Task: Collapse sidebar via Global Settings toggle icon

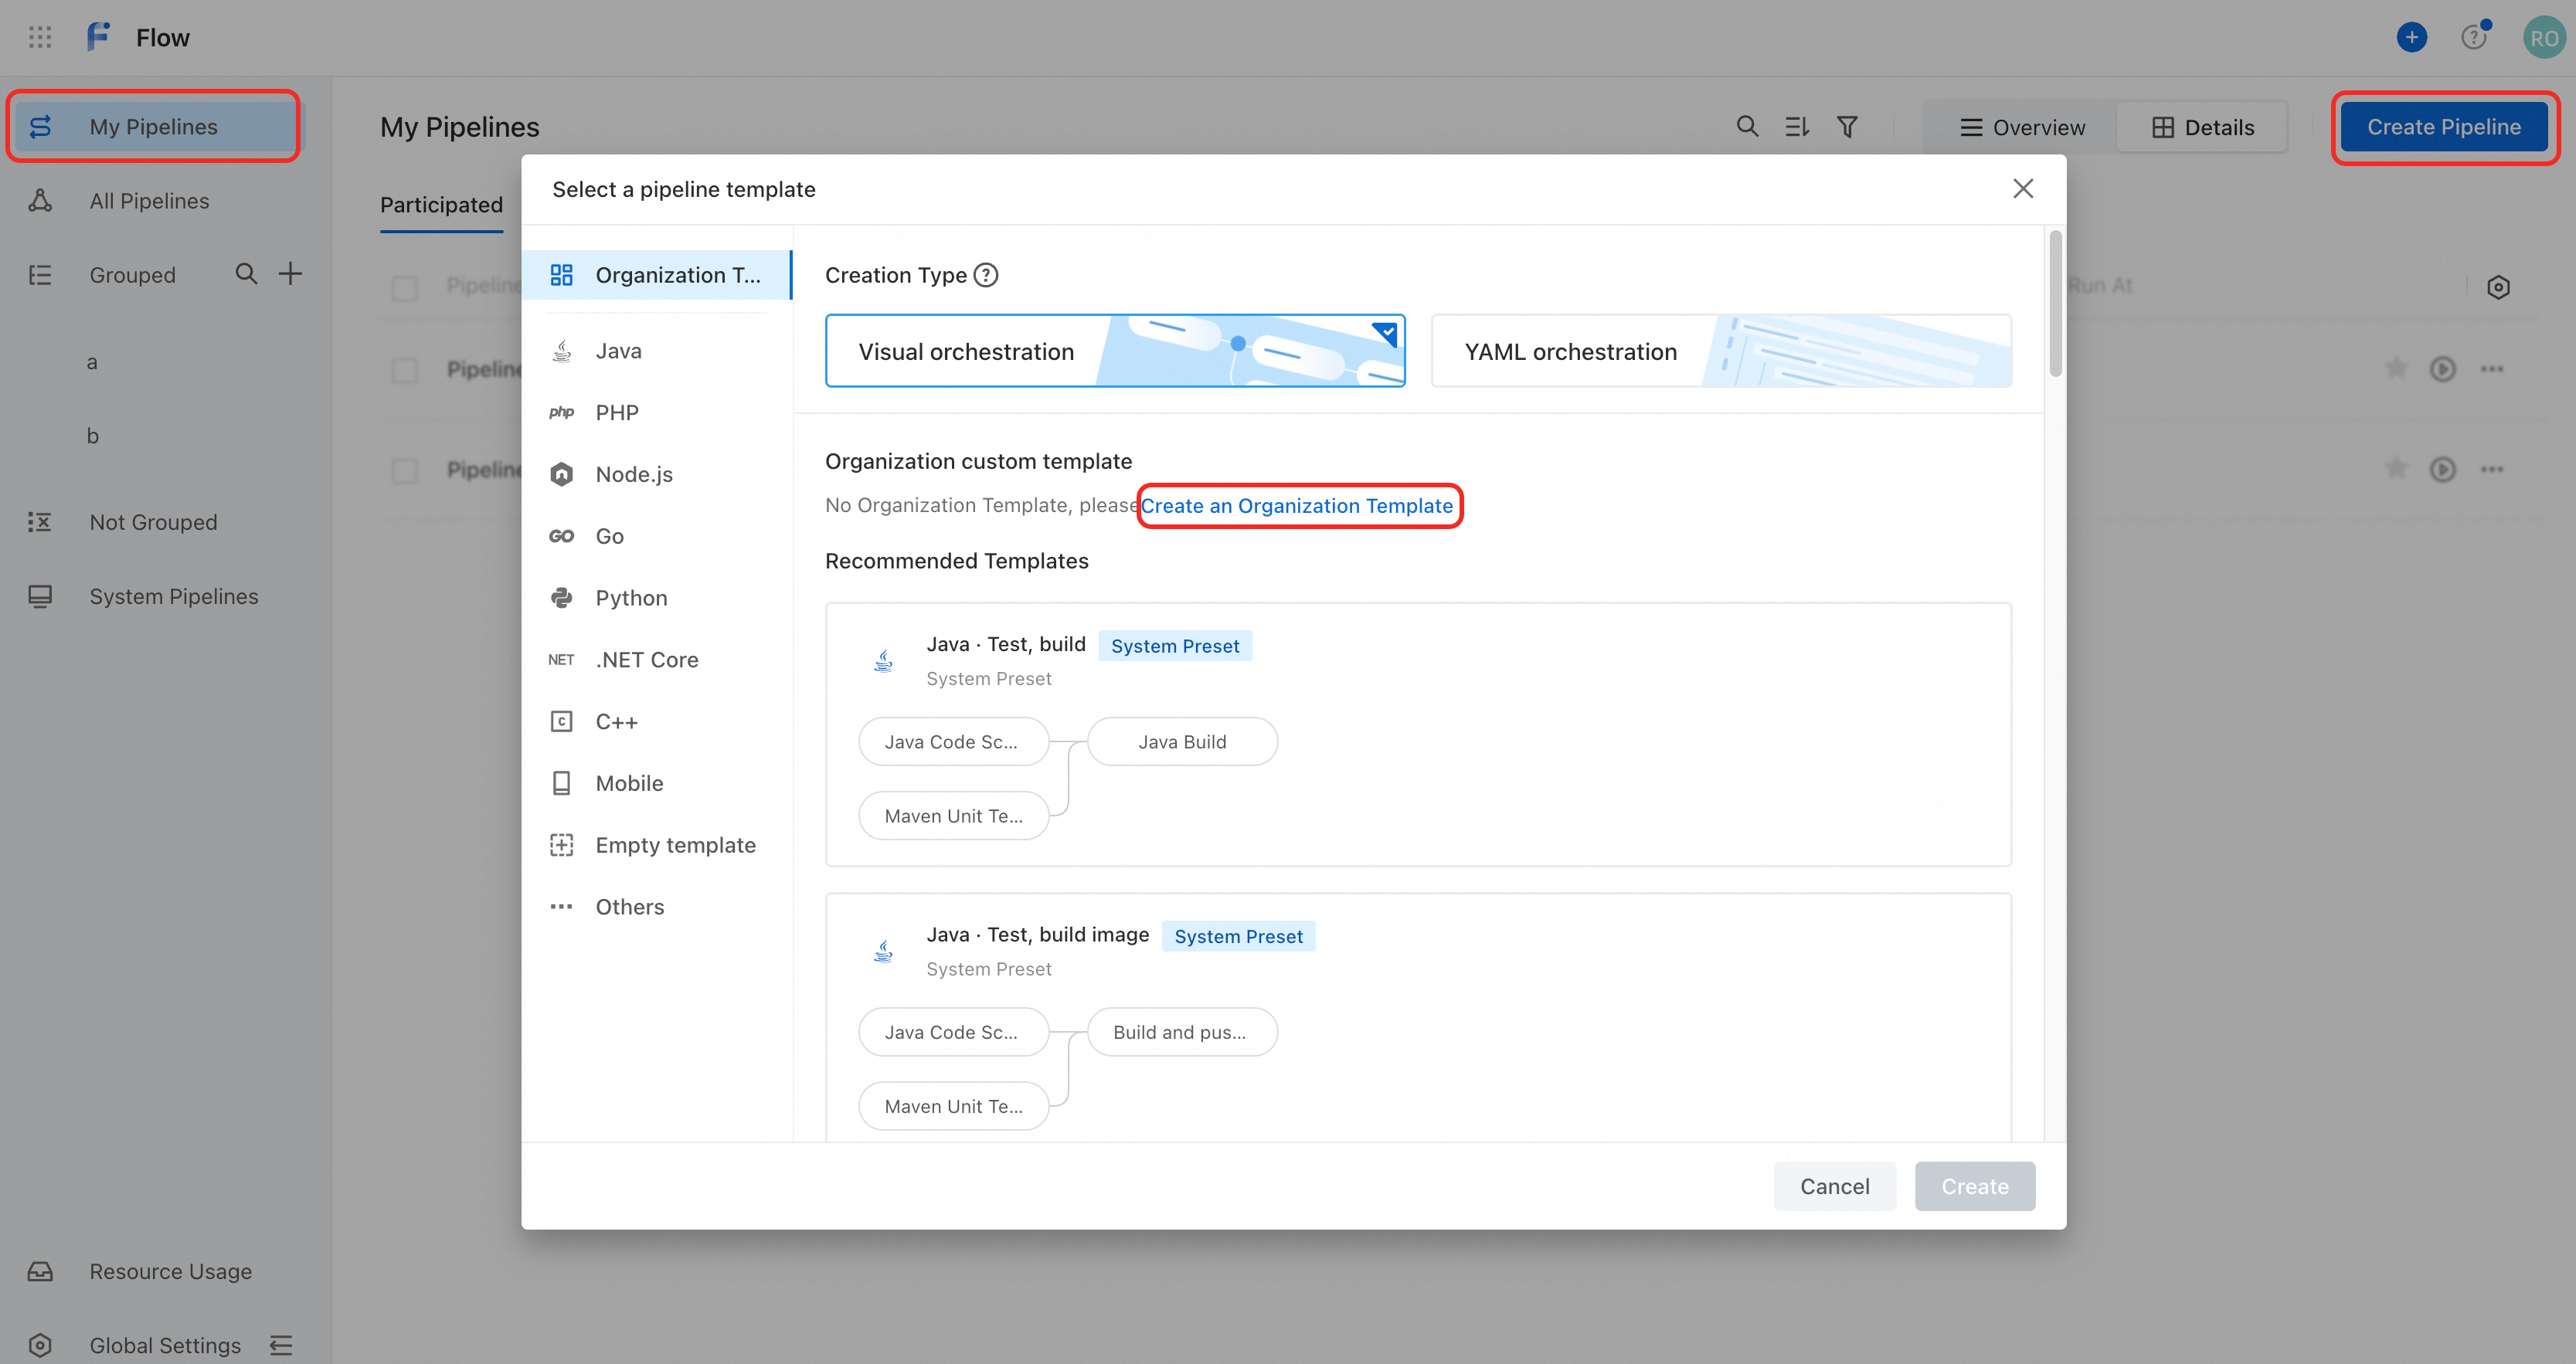Action: point(281,1345)
